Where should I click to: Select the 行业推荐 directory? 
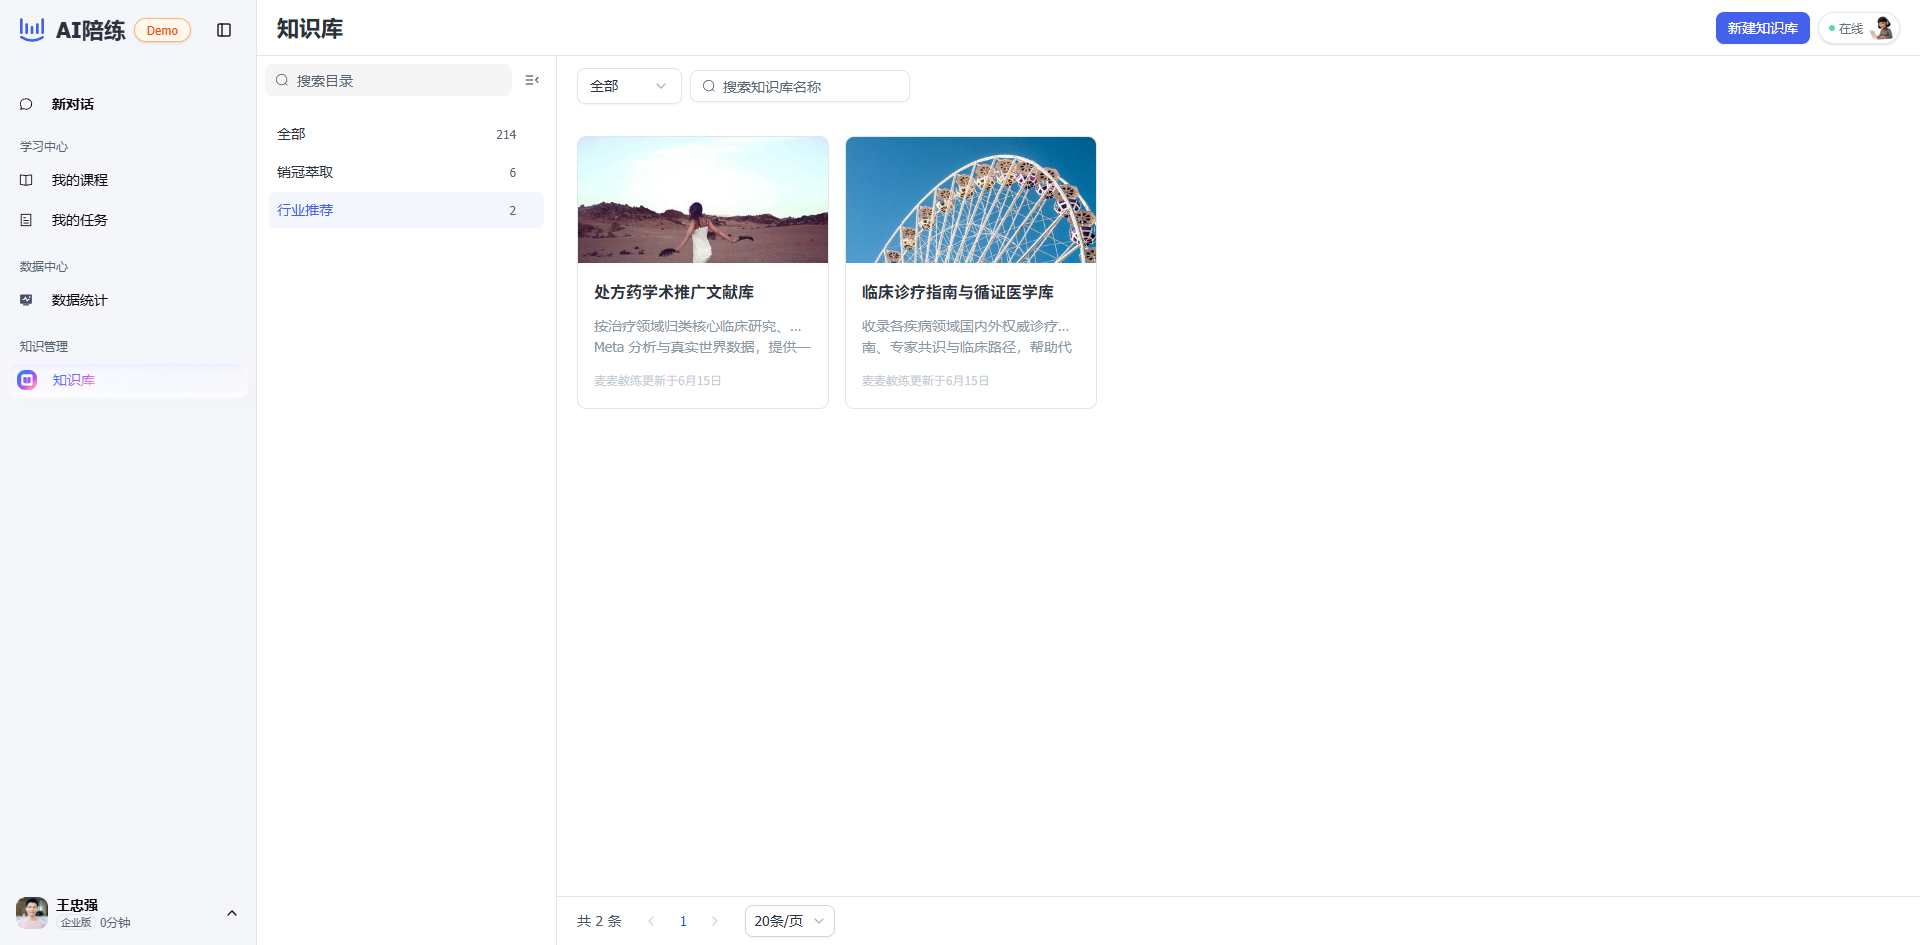[x=406, y=210]
